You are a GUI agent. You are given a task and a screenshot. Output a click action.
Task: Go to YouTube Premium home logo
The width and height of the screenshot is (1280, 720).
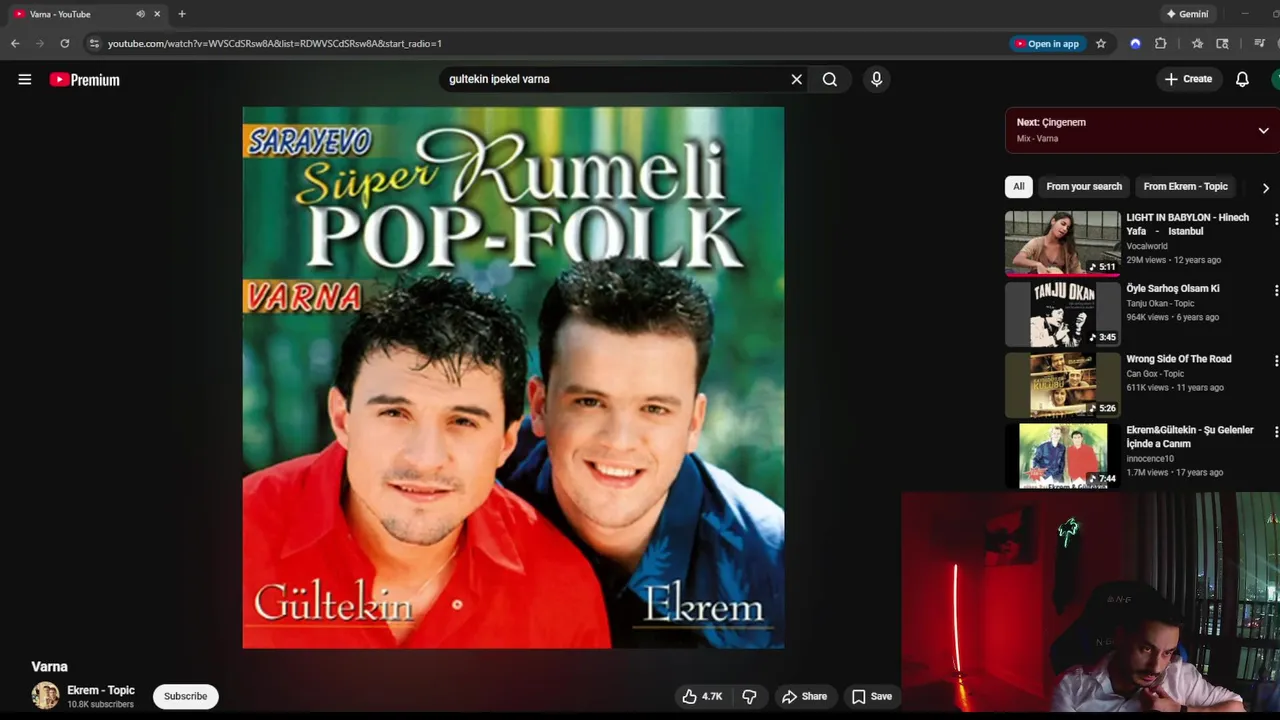coord(85,80)
